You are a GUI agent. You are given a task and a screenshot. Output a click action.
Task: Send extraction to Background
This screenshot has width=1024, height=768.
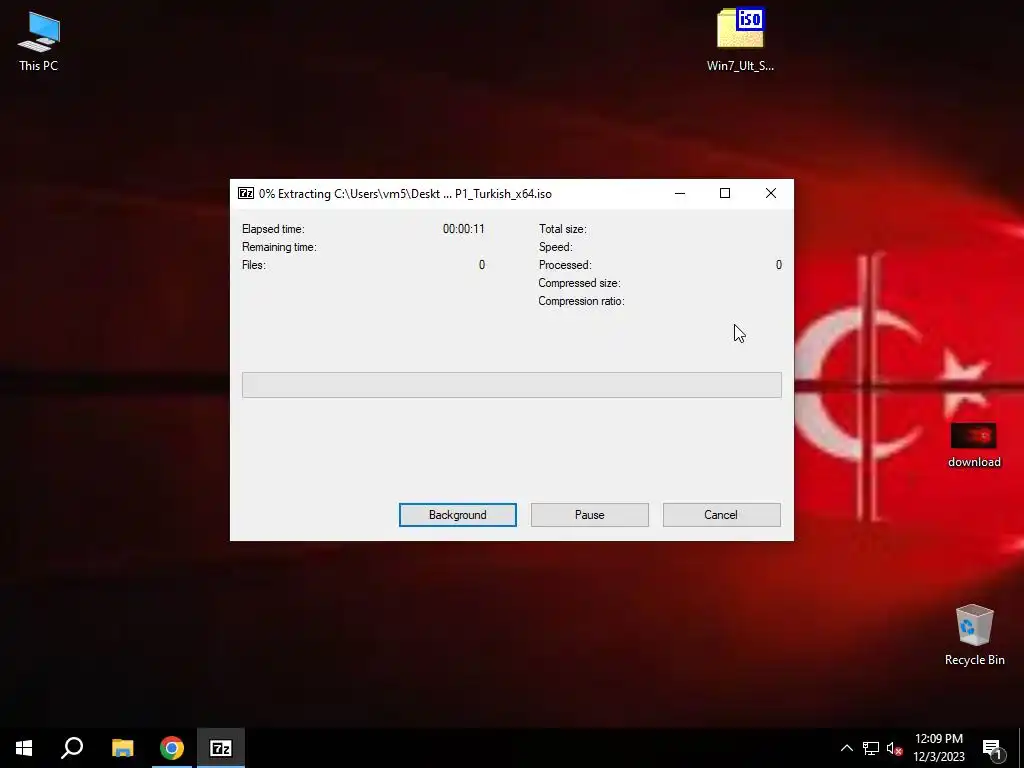pos(458,515)
